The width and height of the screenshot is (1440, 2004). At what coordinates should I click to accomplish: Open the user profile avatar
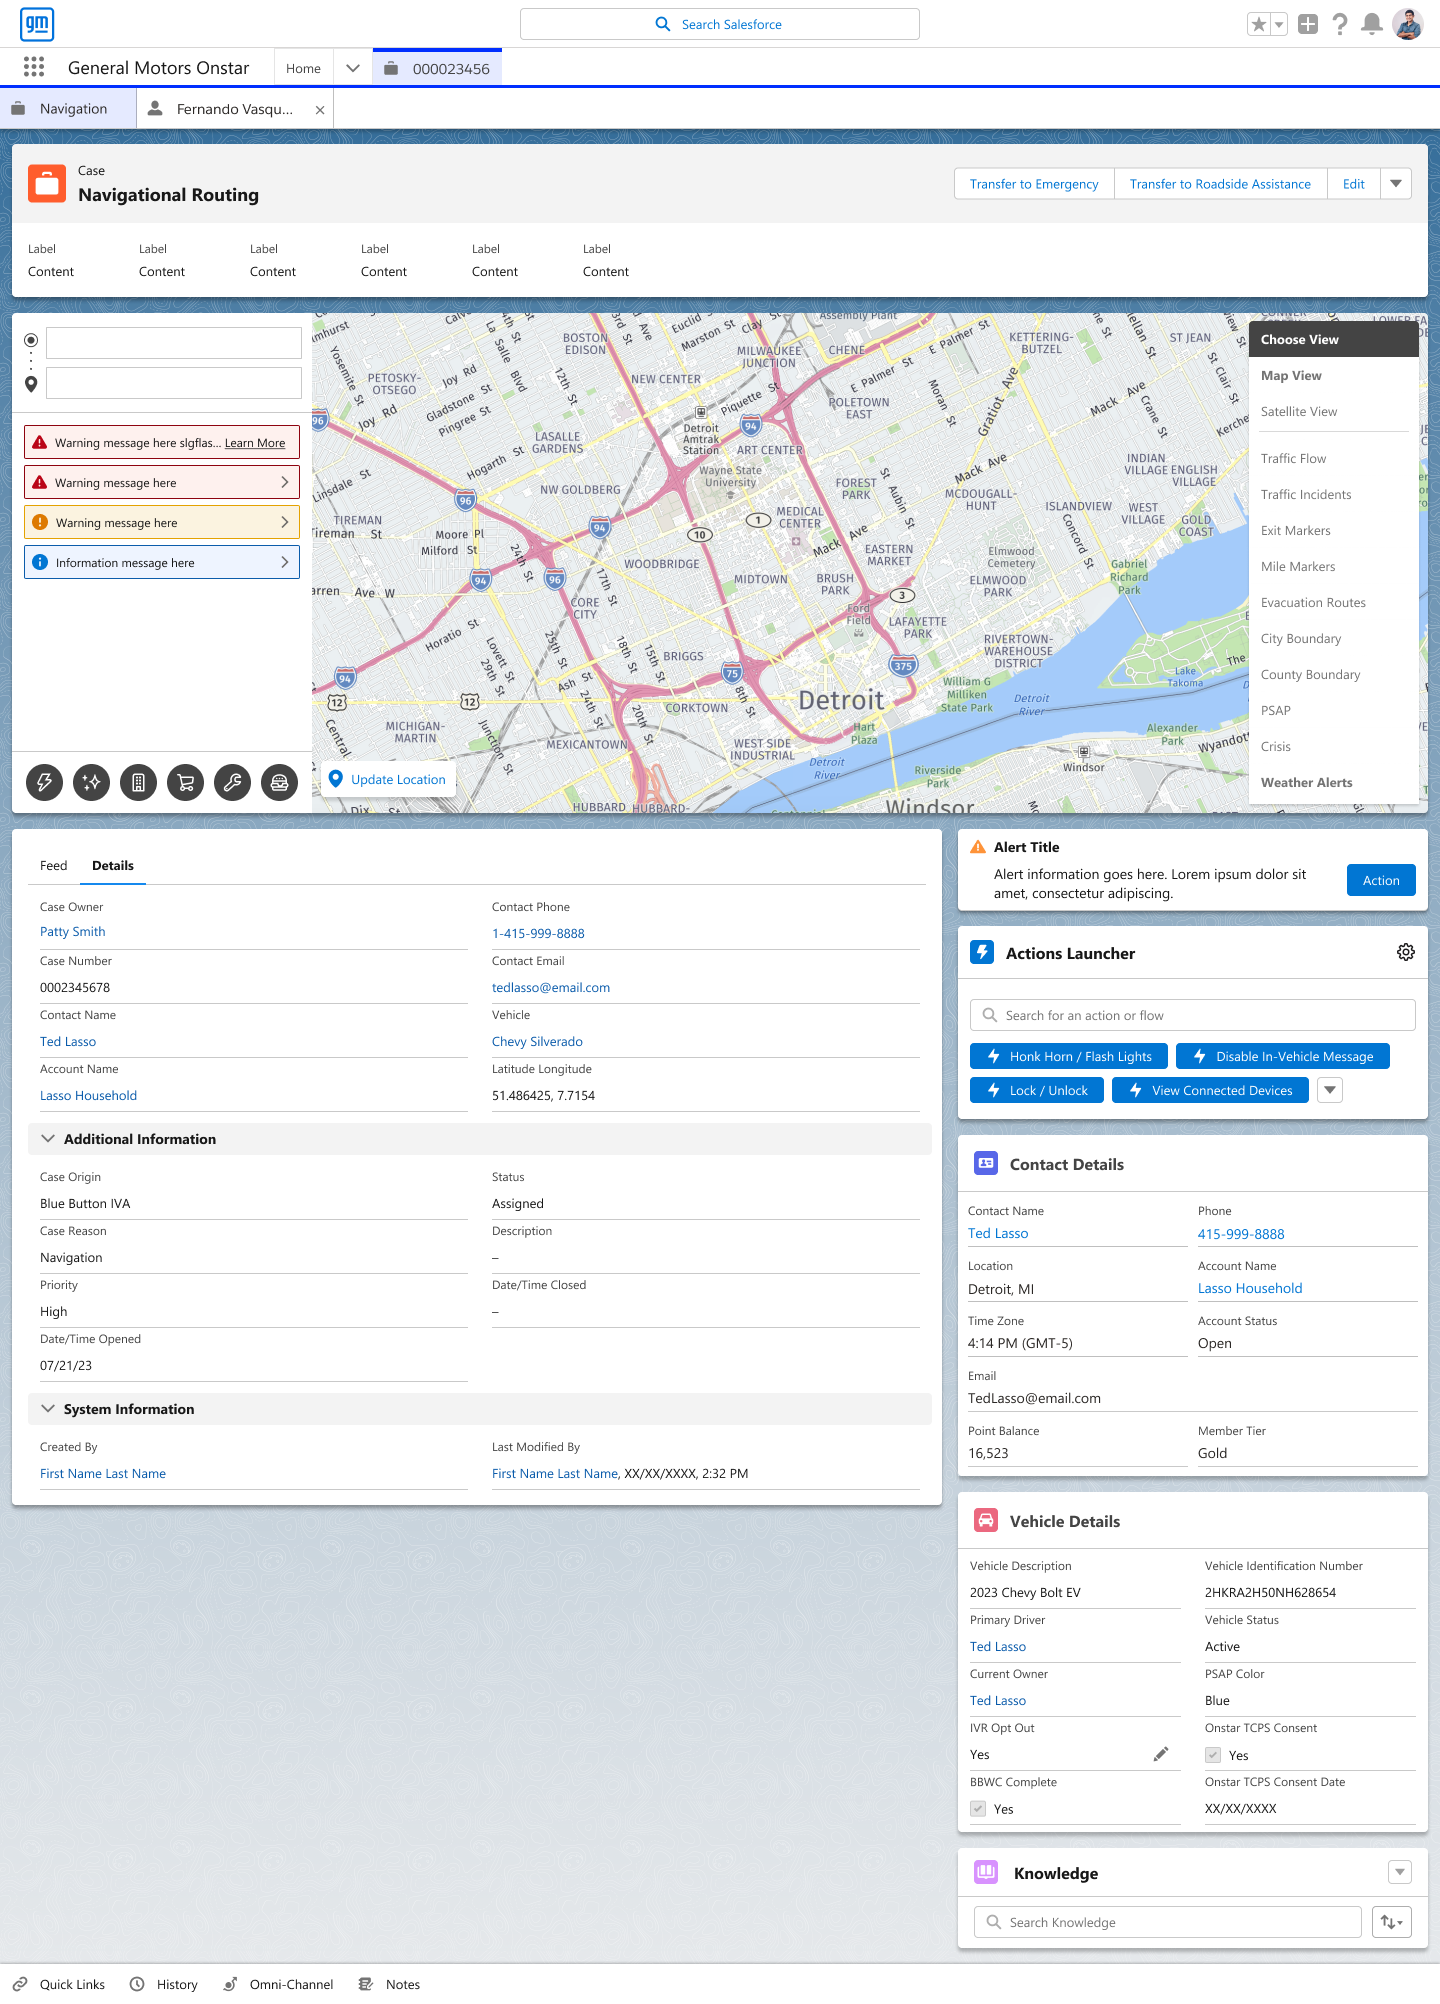tap(1408, 24)
